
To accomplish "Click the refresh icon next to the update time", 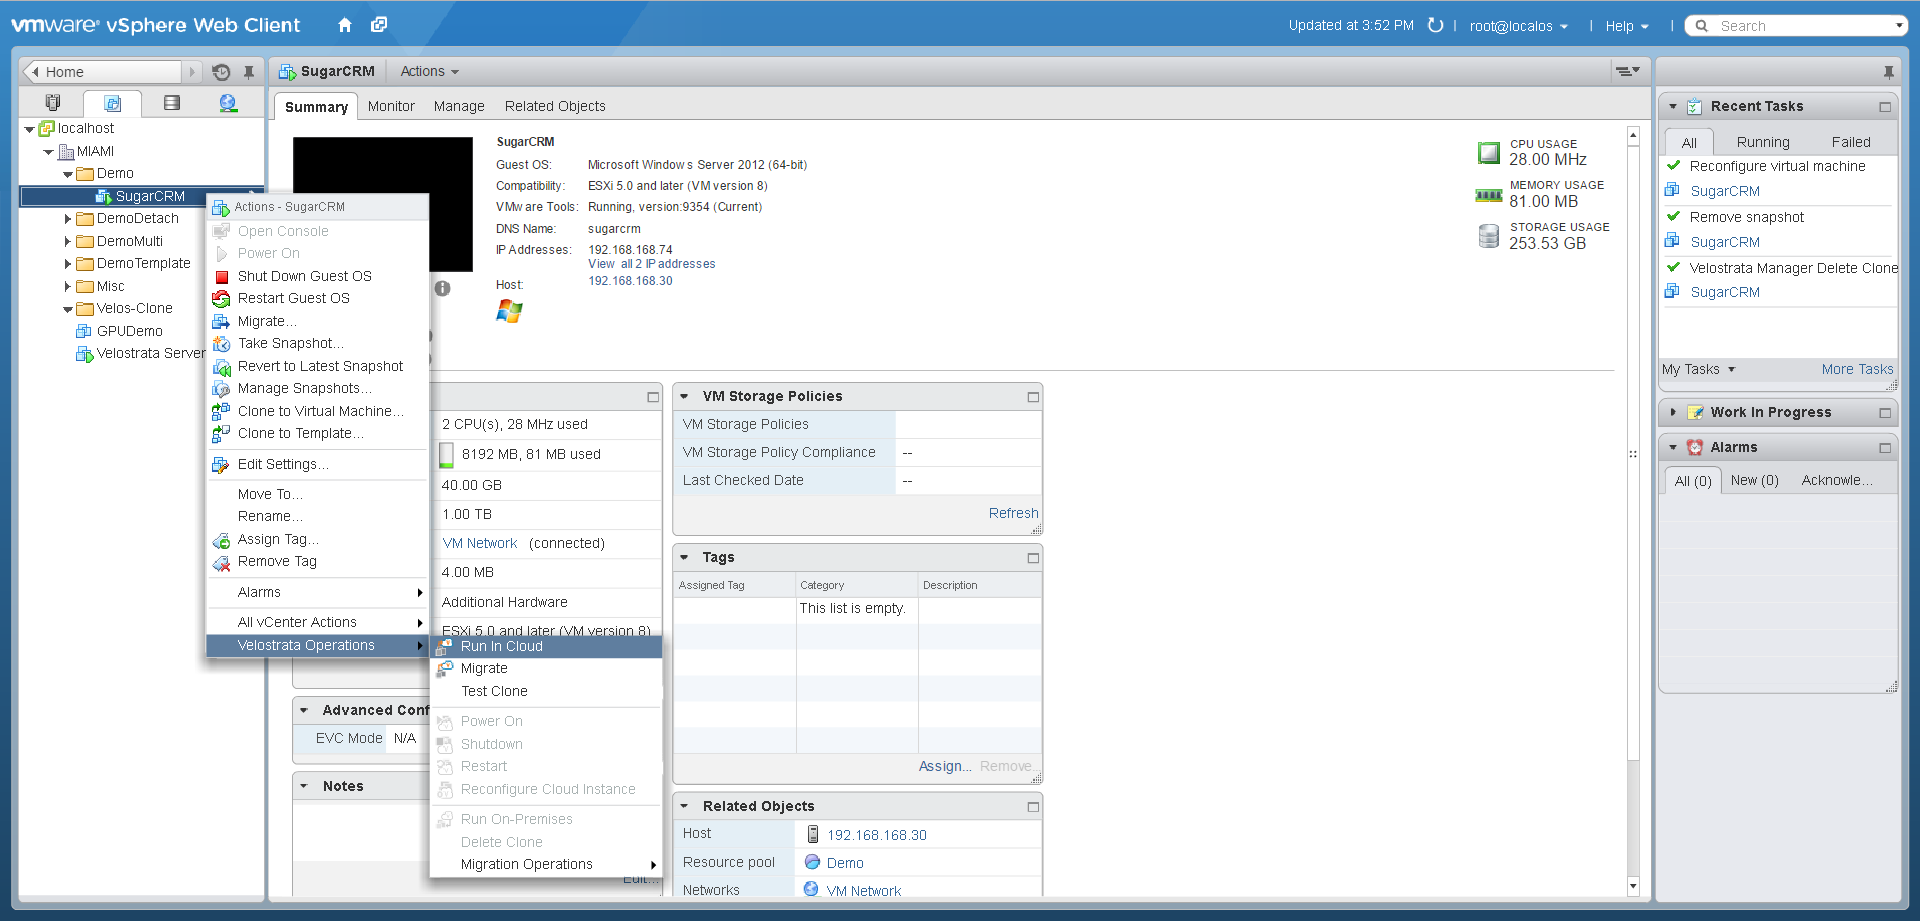I will [1435, 25].
